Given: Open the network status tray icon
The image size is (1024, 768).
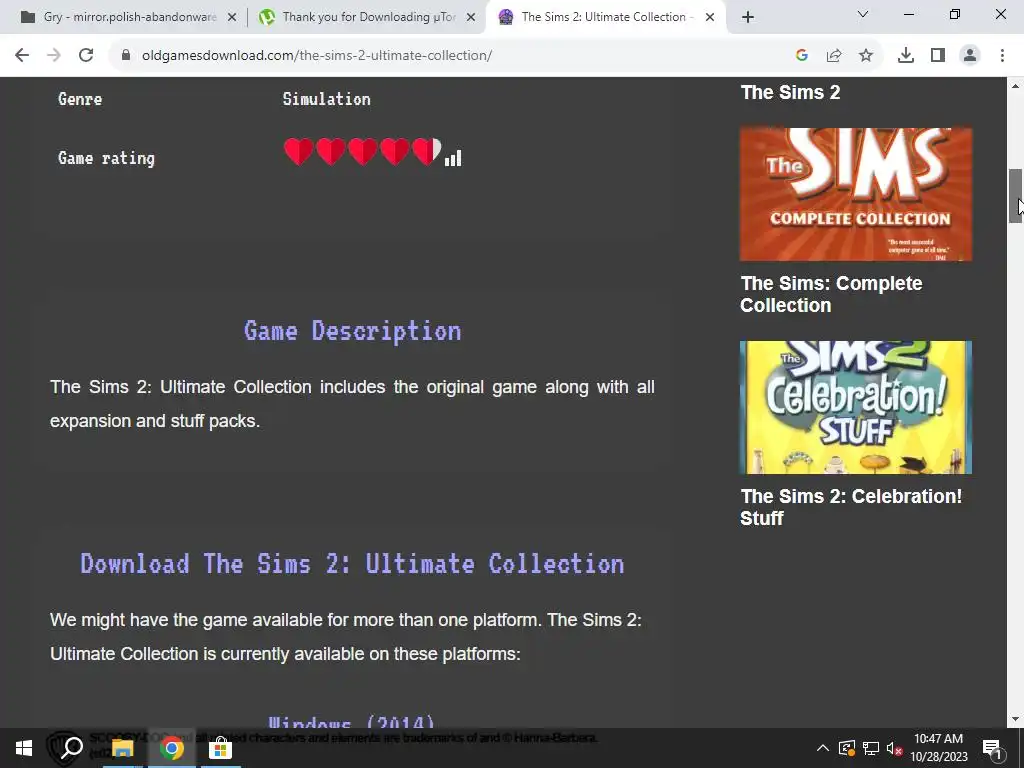Looking at the screenshot, I should 871,748.
